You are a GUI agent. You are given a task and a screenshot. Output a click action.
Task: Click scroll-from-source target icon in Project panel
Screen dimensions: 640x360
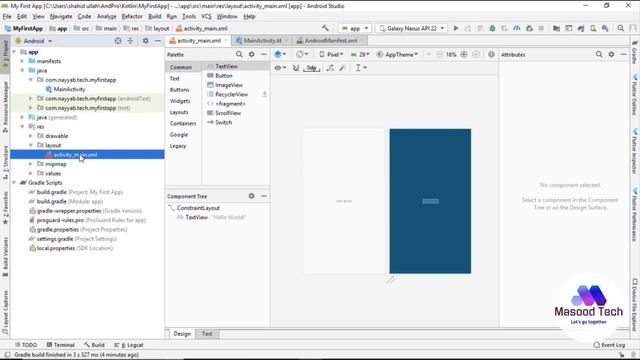118,41
